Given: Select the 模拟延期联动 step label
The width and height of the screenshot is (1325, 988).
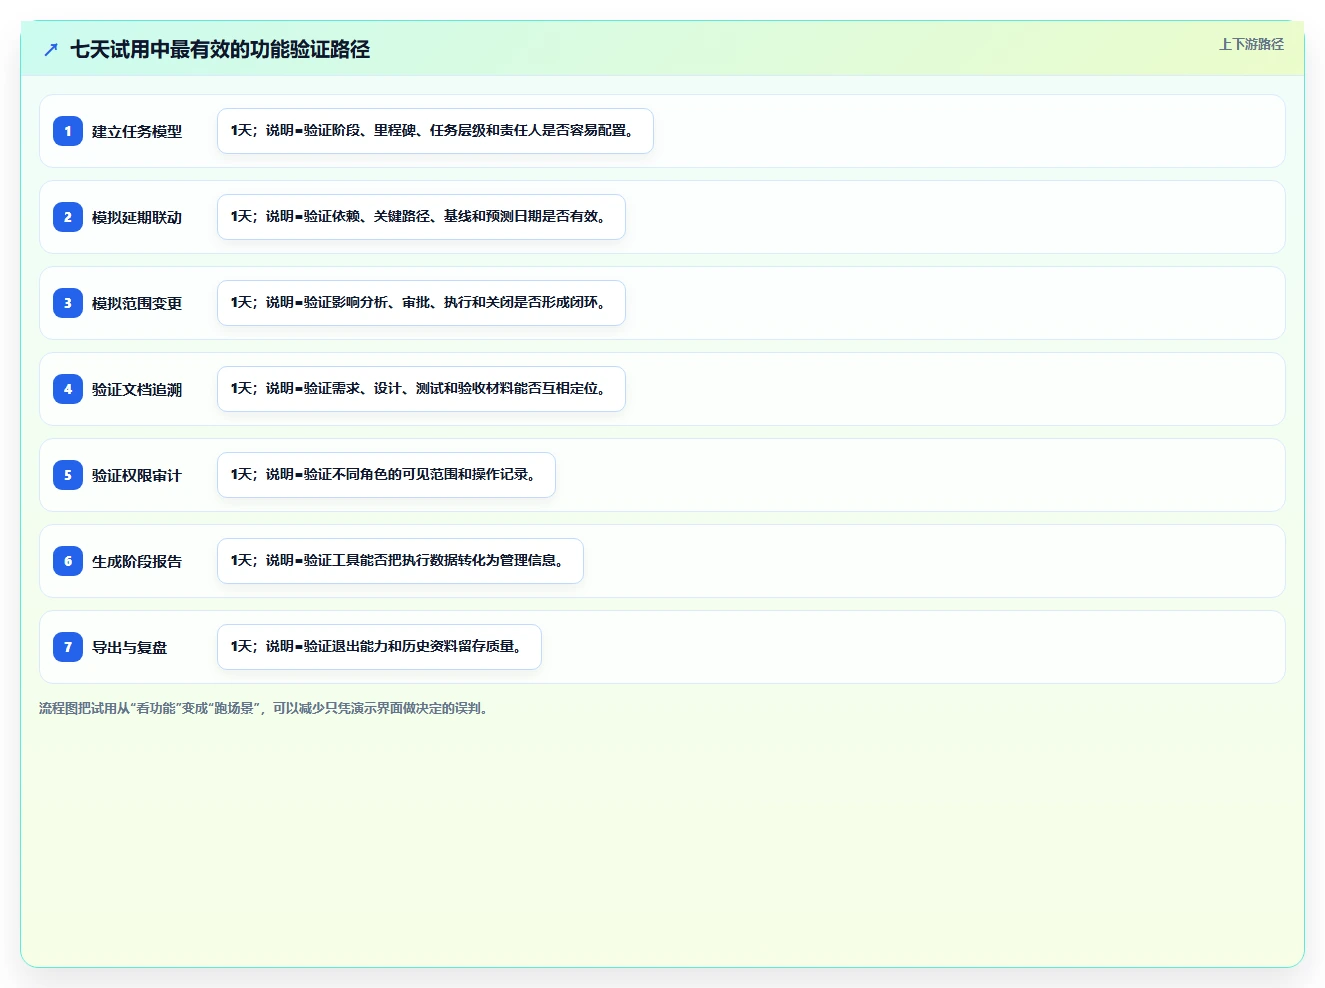Looking at the screenshot, I should coord(137,217).
